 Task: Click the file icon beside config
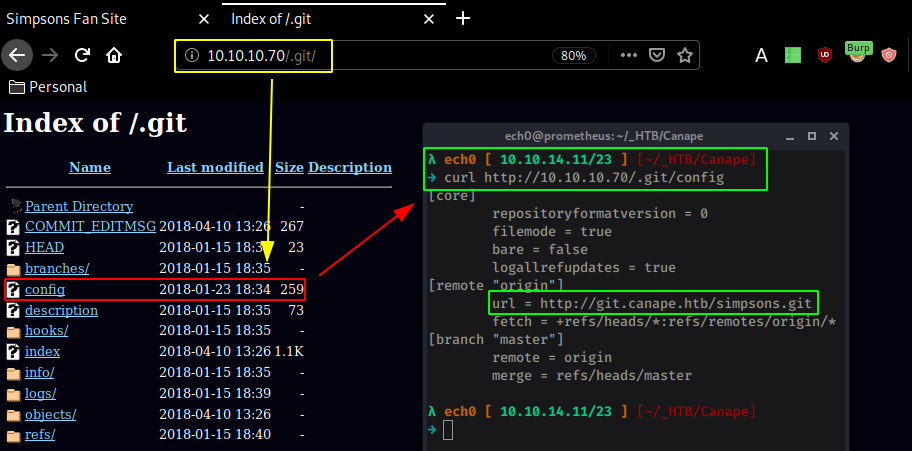[x=13, y=289]
